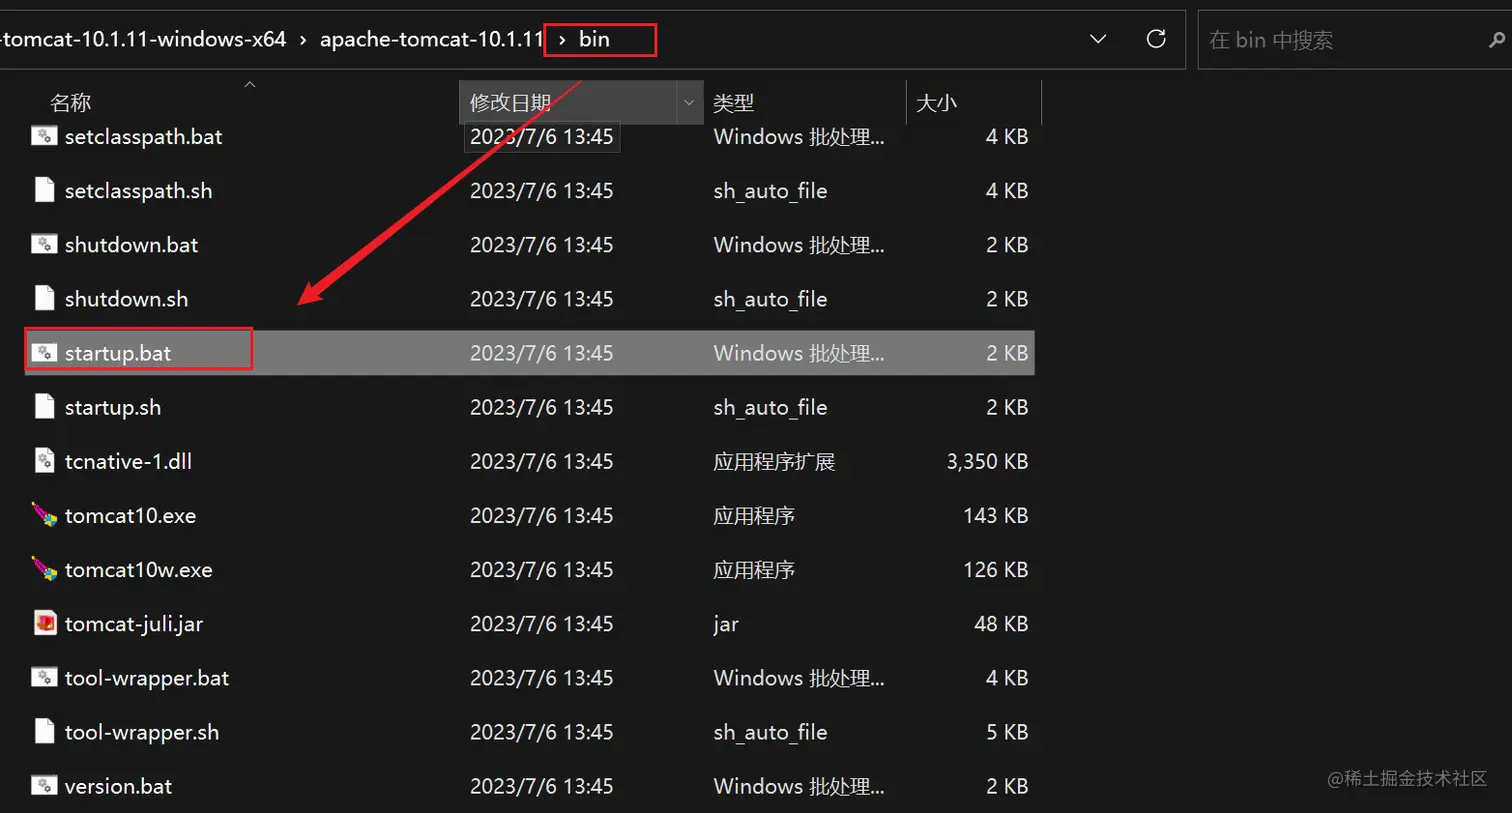This screenshot has width=1512, height=813.
Task: Expand the chevron before bin in path
Action: [562, 39]
